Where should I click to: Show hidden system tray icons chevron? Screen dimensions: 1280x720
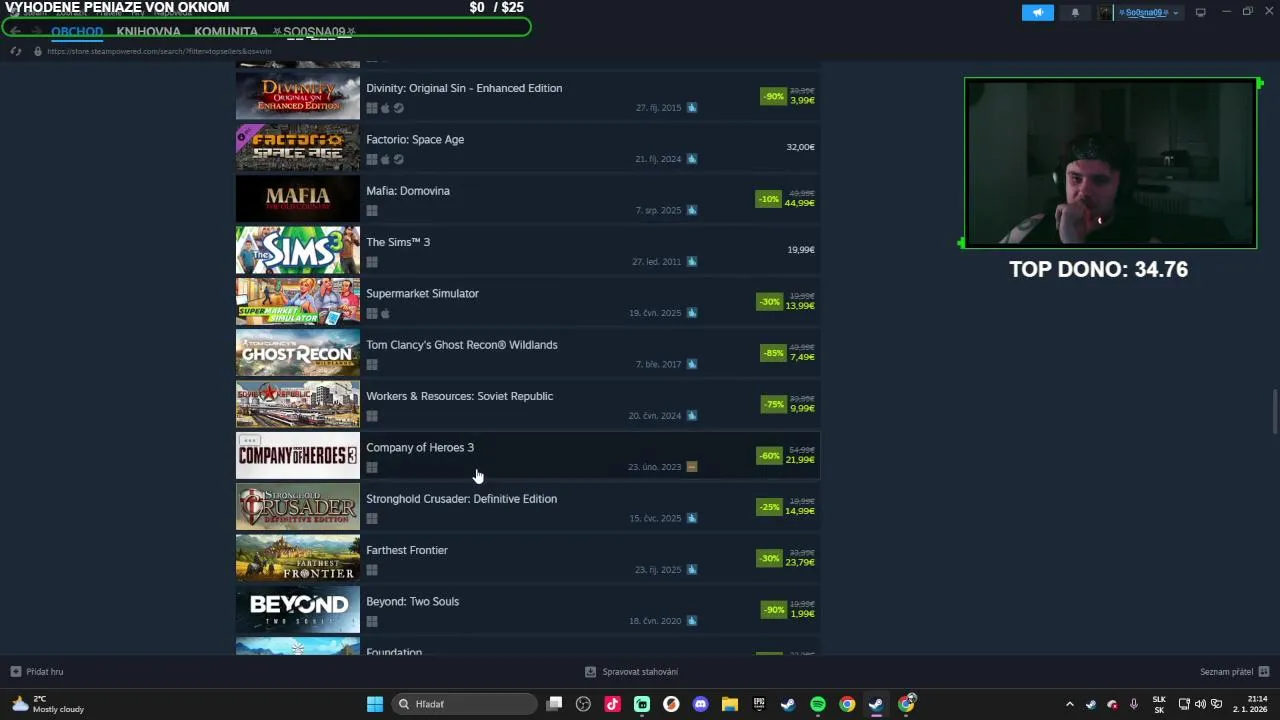(x=1069, y=704)
